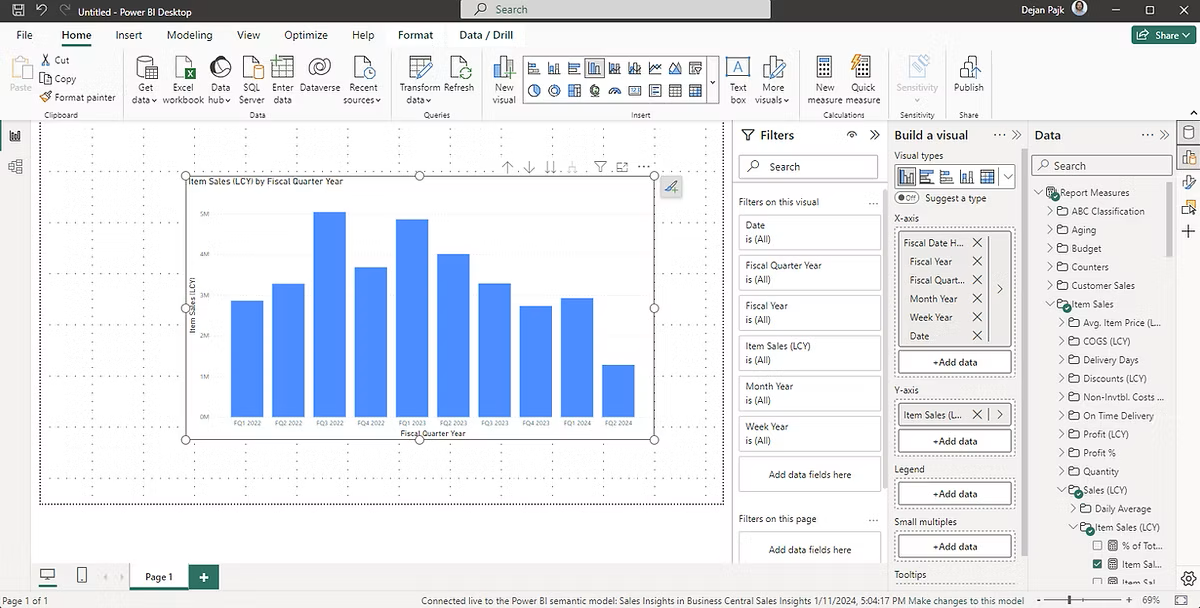Create a New measure

tap(824, 78)
